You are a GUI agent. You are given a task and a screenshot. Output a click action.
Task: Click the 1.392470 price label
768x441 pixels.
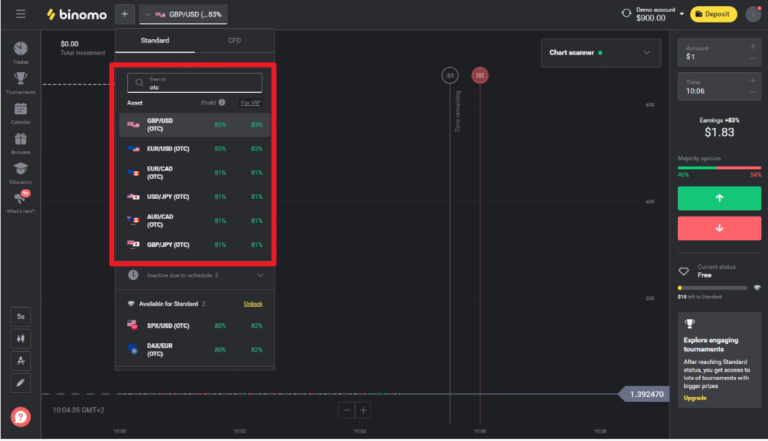(x=644, y=394)
